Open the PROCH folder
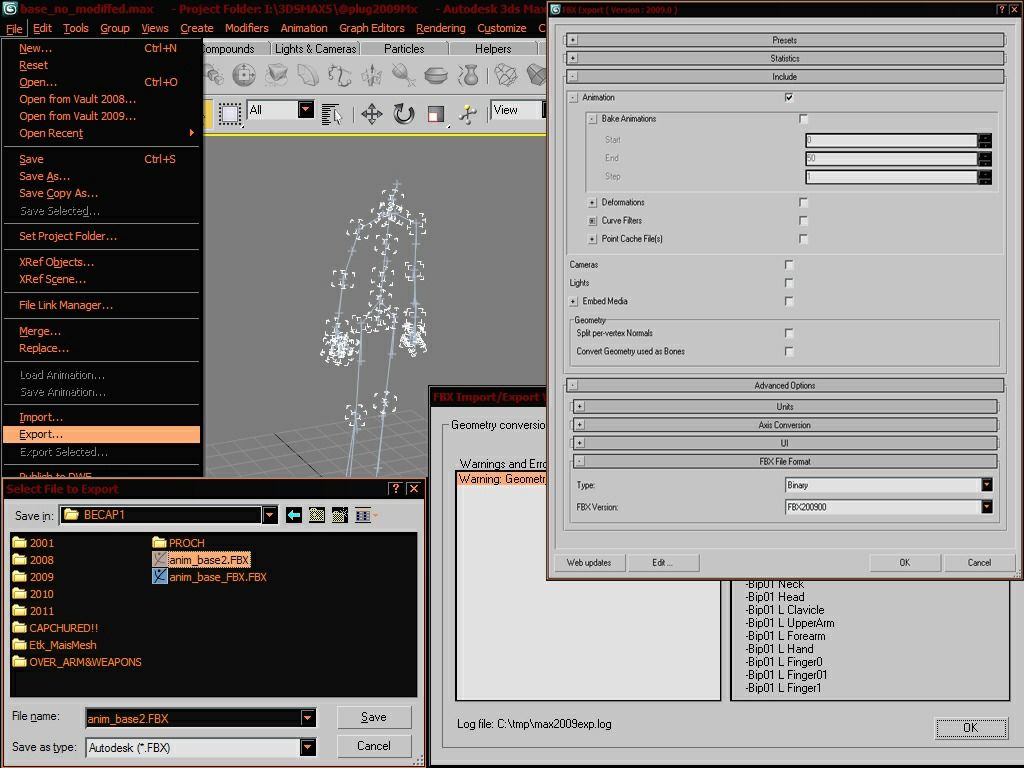The height and width of the screenshot is (768, 1024). click(178, 543)
